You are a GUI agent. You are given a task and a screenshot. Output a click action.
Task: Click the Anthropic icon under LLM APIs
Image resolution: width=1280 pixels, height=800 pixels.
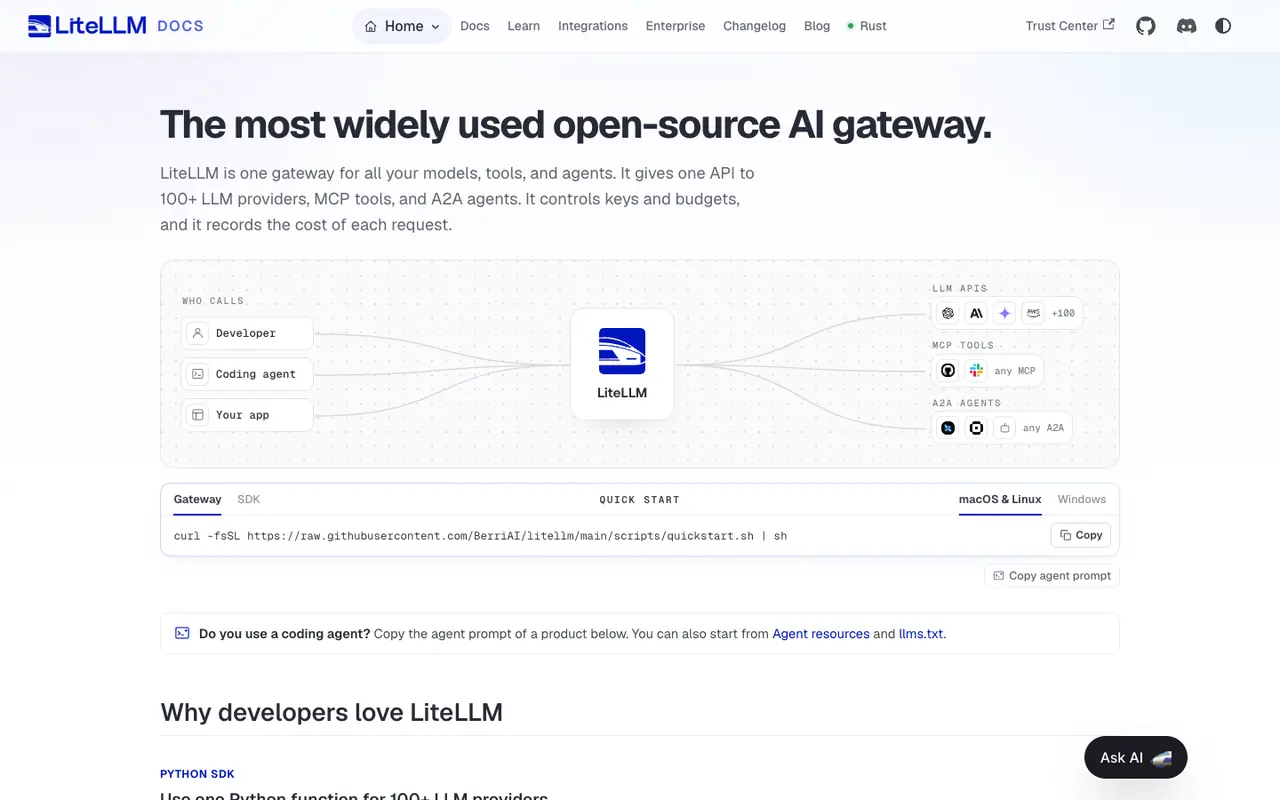(977, 313)
